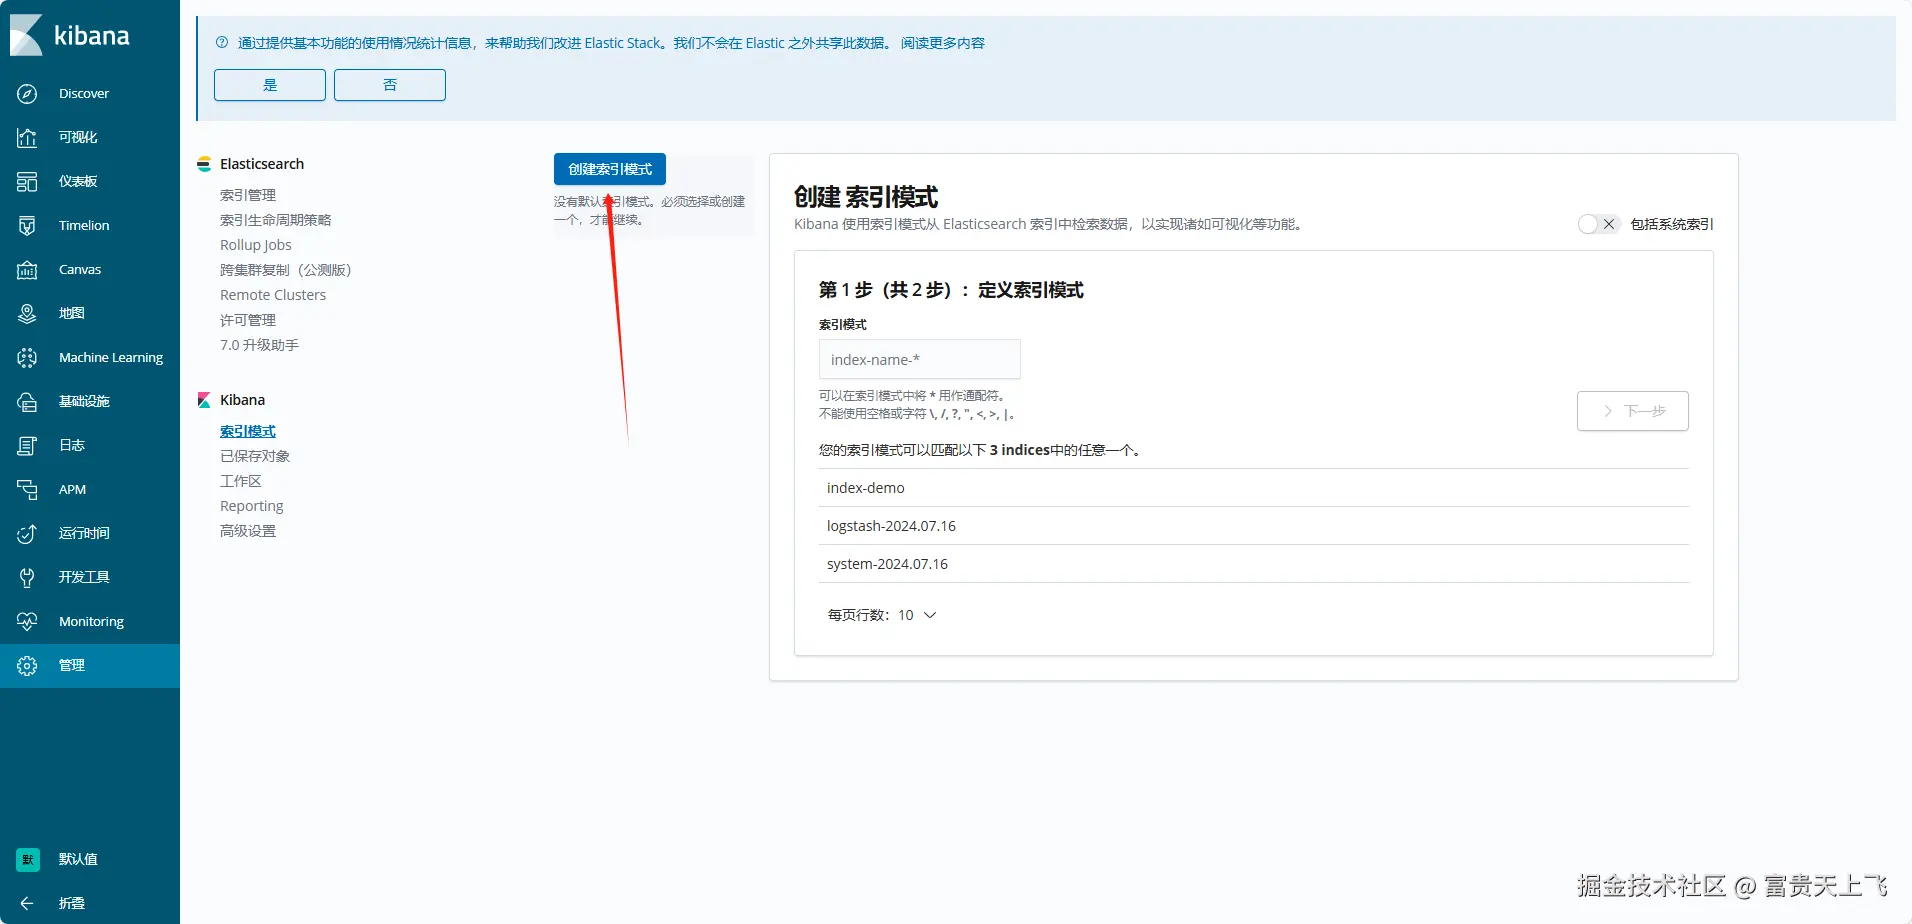Open the APM icon in sidebar

(27, 489)
